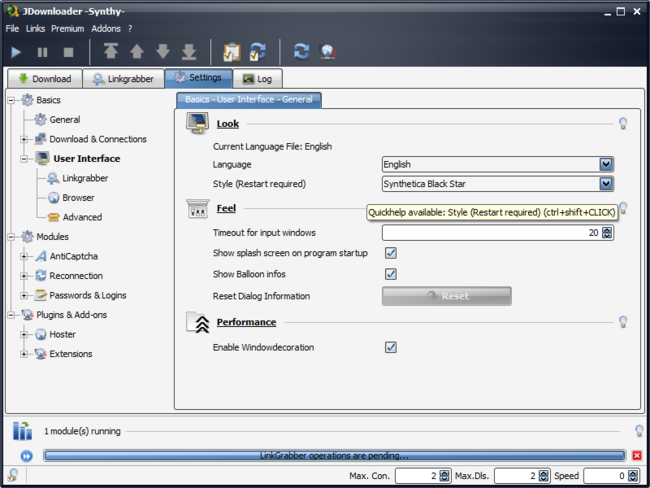This screenshot has width=650, height=488.
Task: Open the Premium menu
Action: click(x=68, y=29)
